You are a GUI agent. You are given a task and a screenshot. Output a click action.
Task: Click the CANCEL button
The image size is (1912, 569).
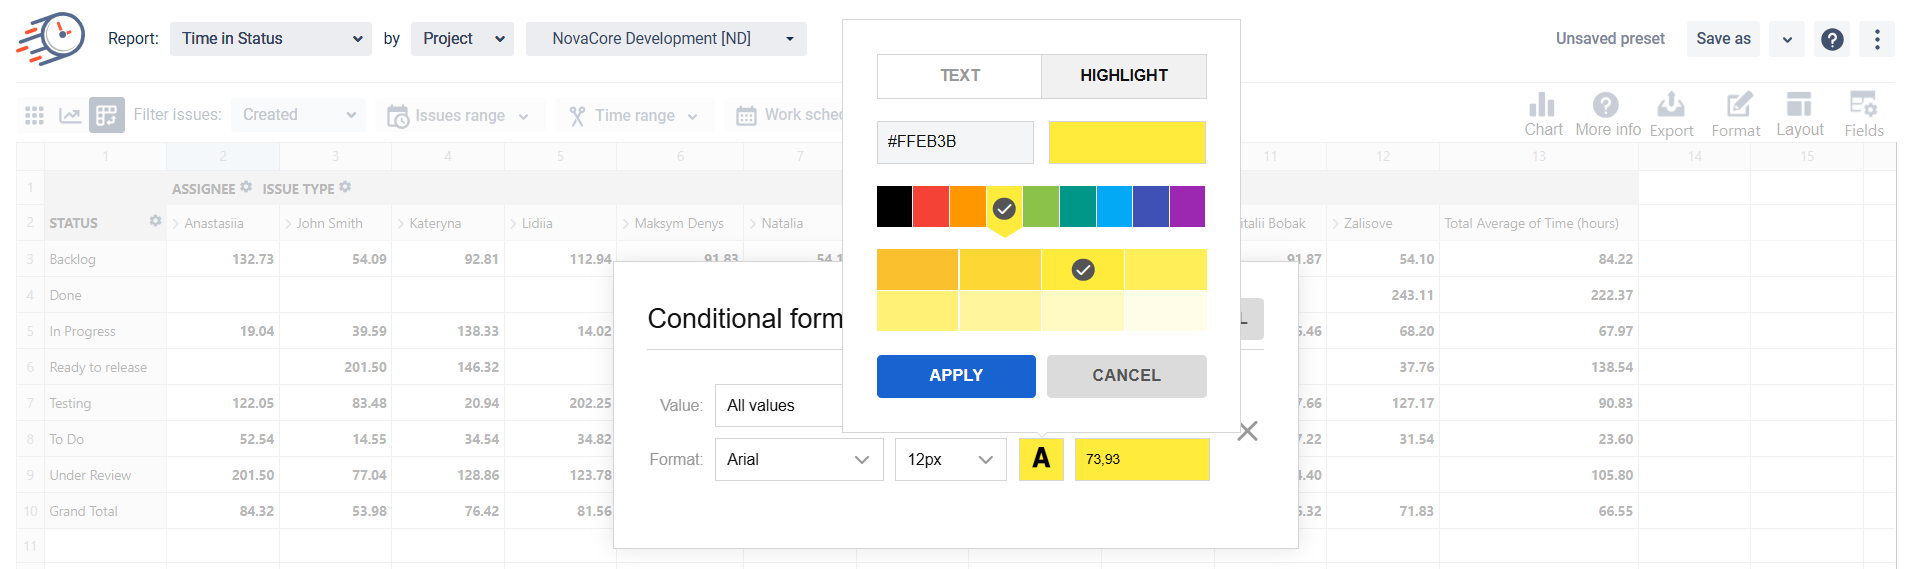pos(1126,376)
